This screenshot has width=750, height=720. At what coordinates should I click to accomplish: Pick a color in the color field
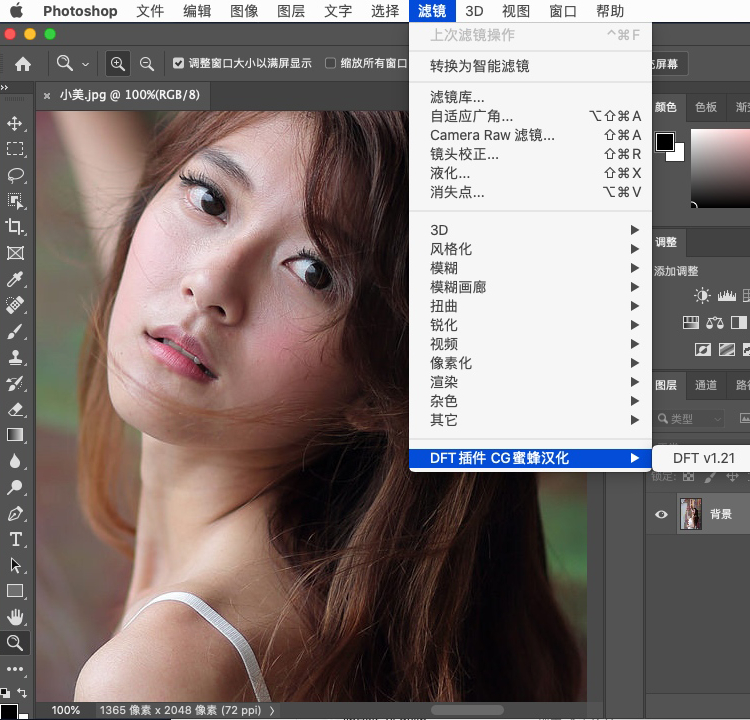pyautogui.click(x=720, y=167)
